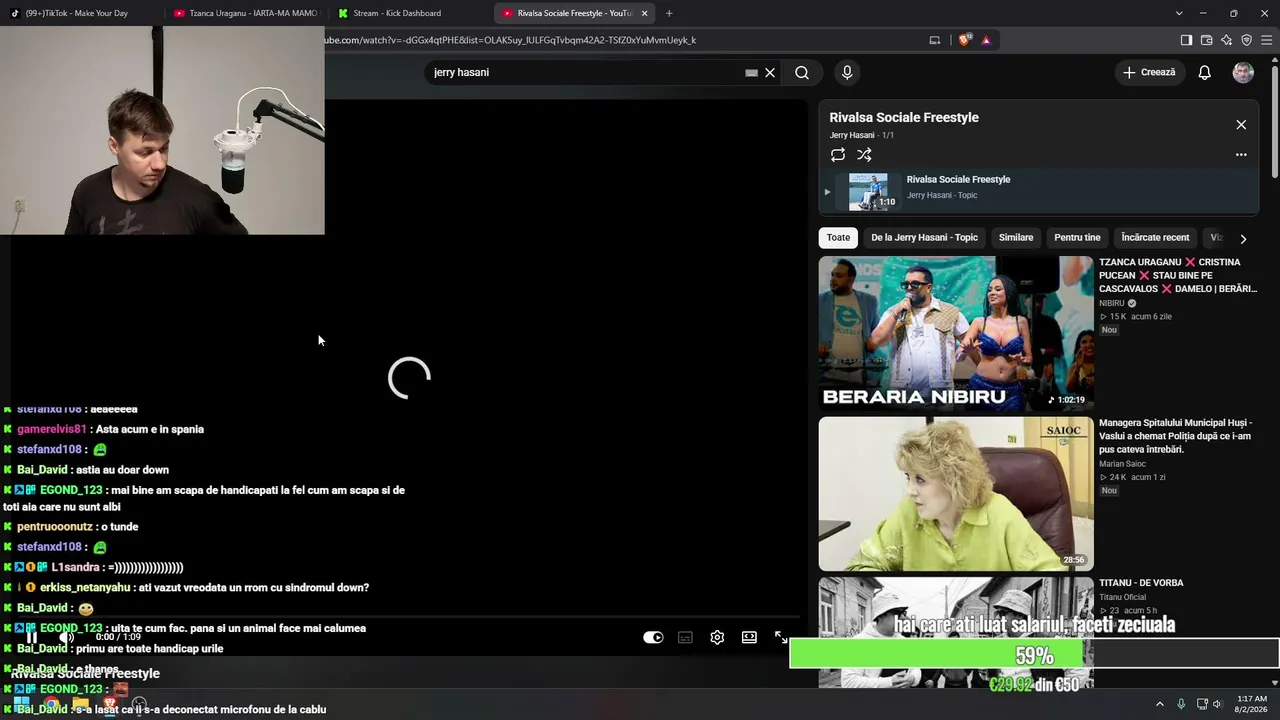Open the taskbar volume icon
This screenshot has width=1280, height=720.
[1217, 704]
